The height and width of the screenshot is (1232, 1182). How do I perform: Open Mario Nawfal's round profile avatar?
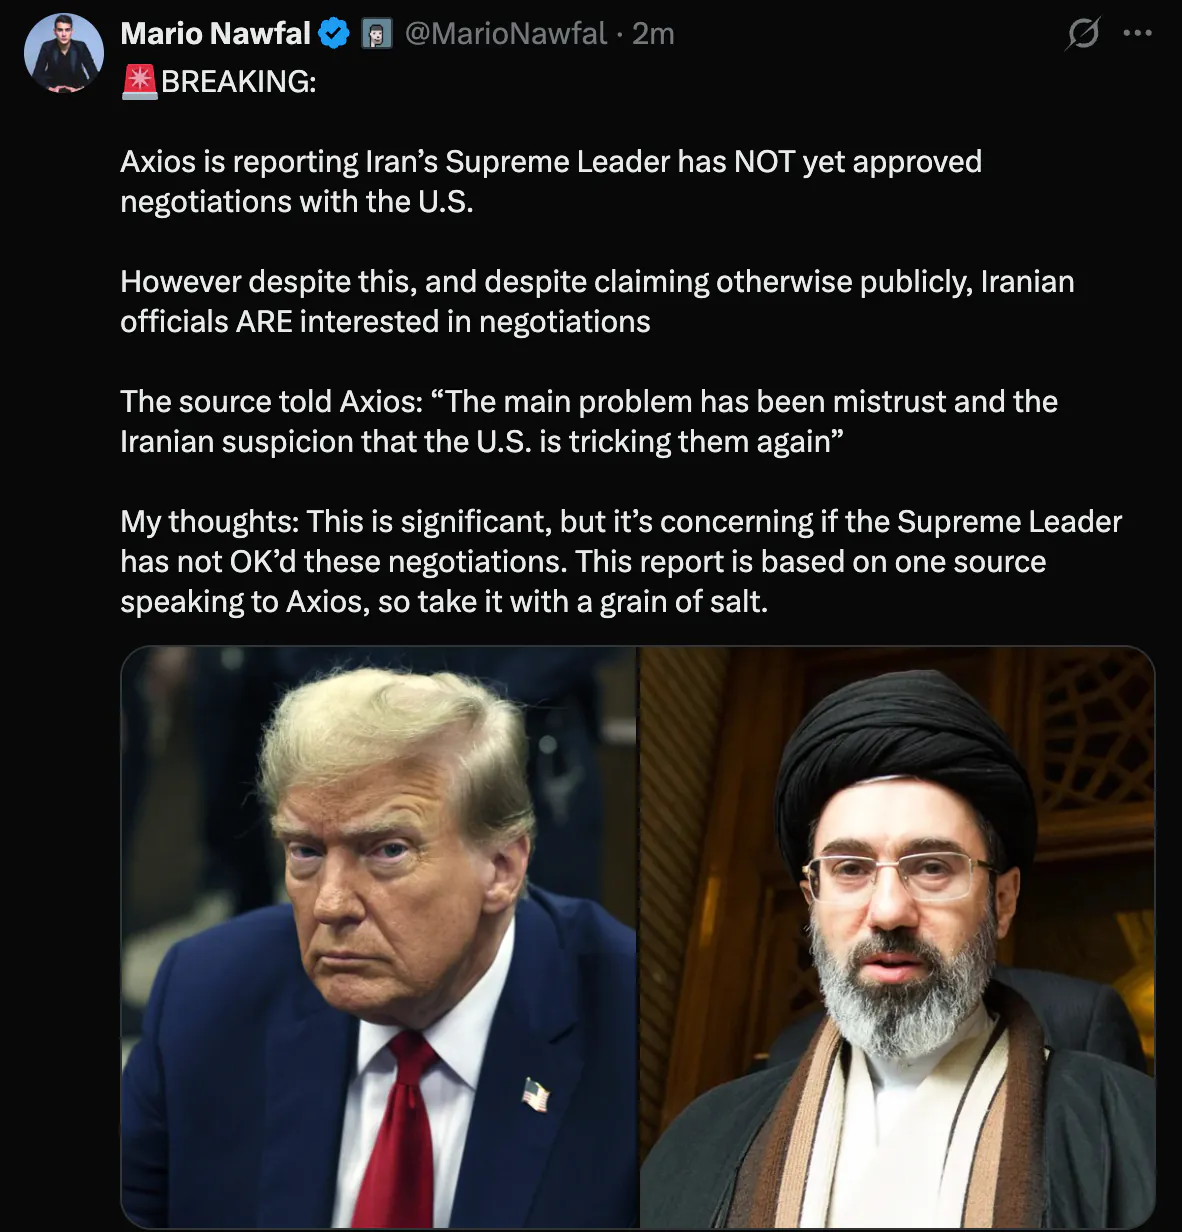click(x=63, y=53)
